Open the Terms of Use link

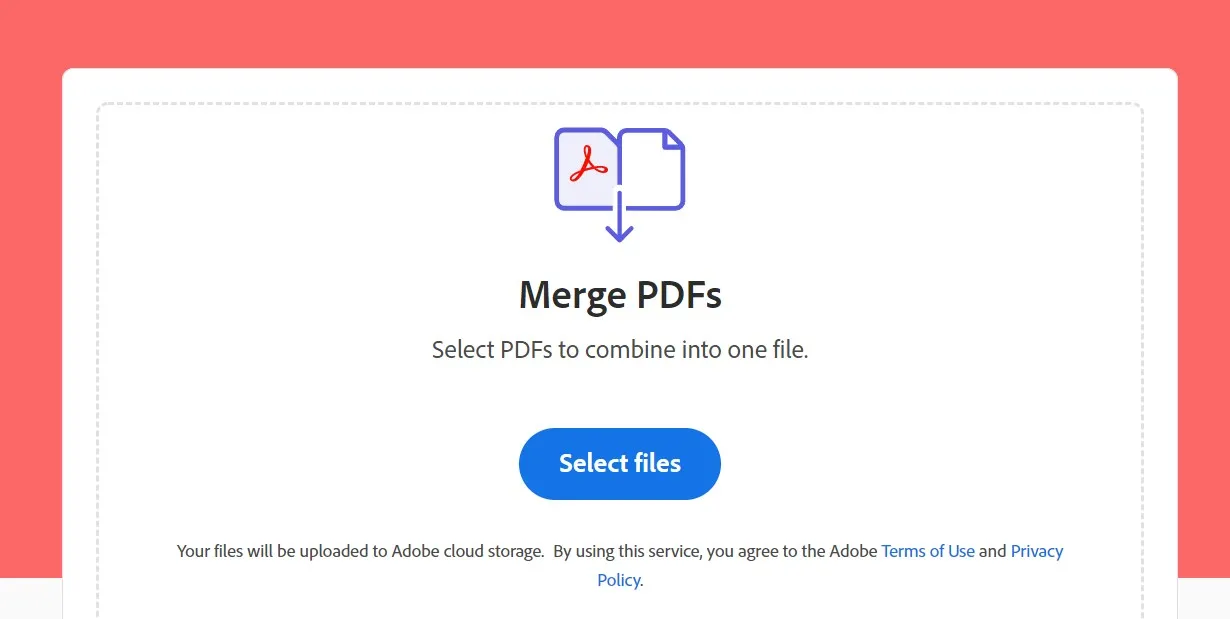point(928,551)
